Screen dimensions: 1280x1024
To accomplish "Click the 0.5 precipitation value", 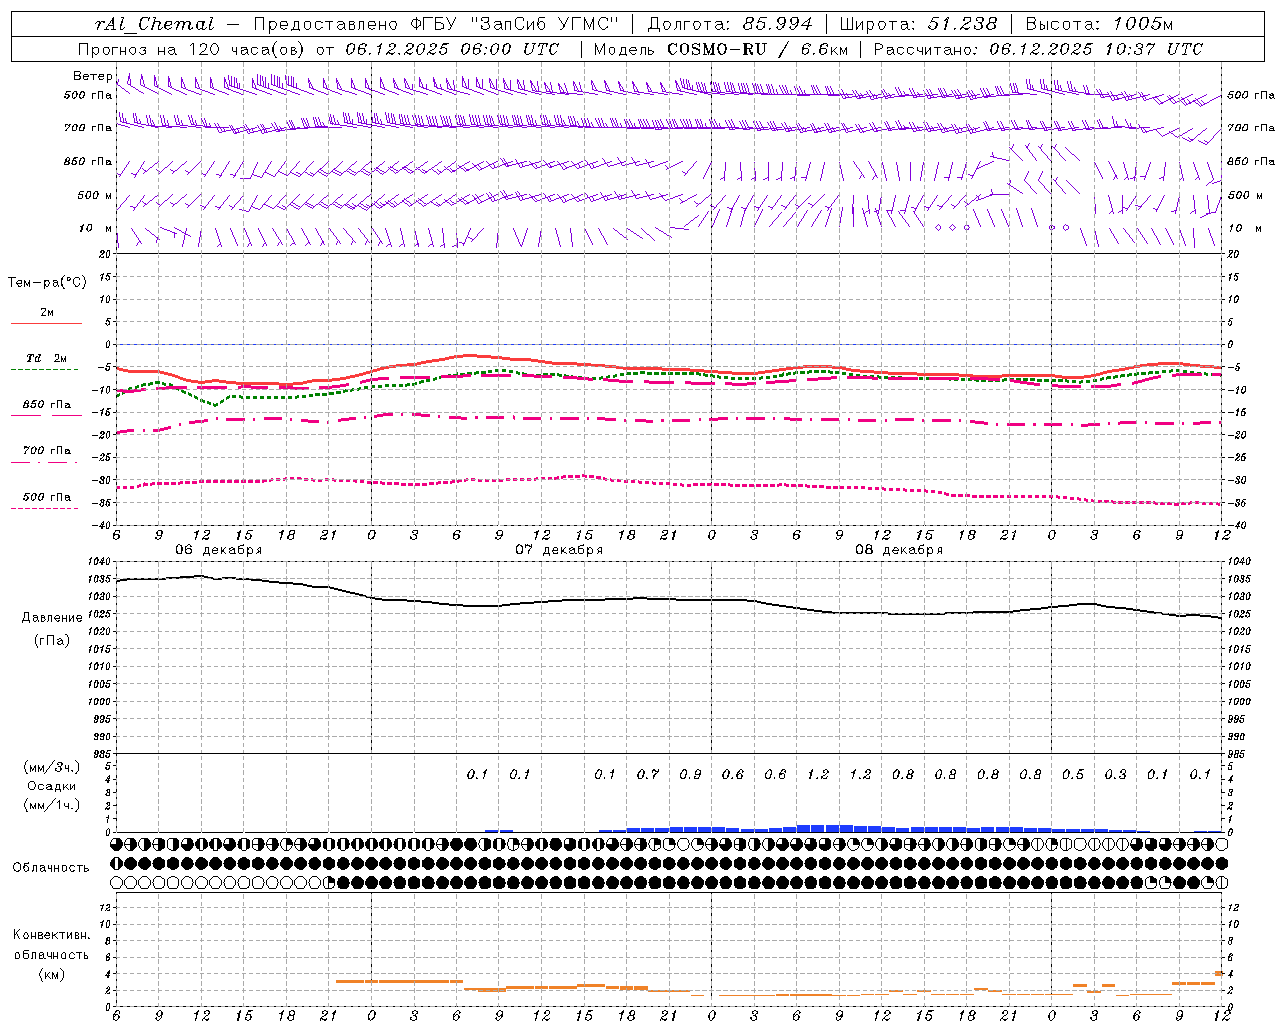I will tap(1073, 774).
